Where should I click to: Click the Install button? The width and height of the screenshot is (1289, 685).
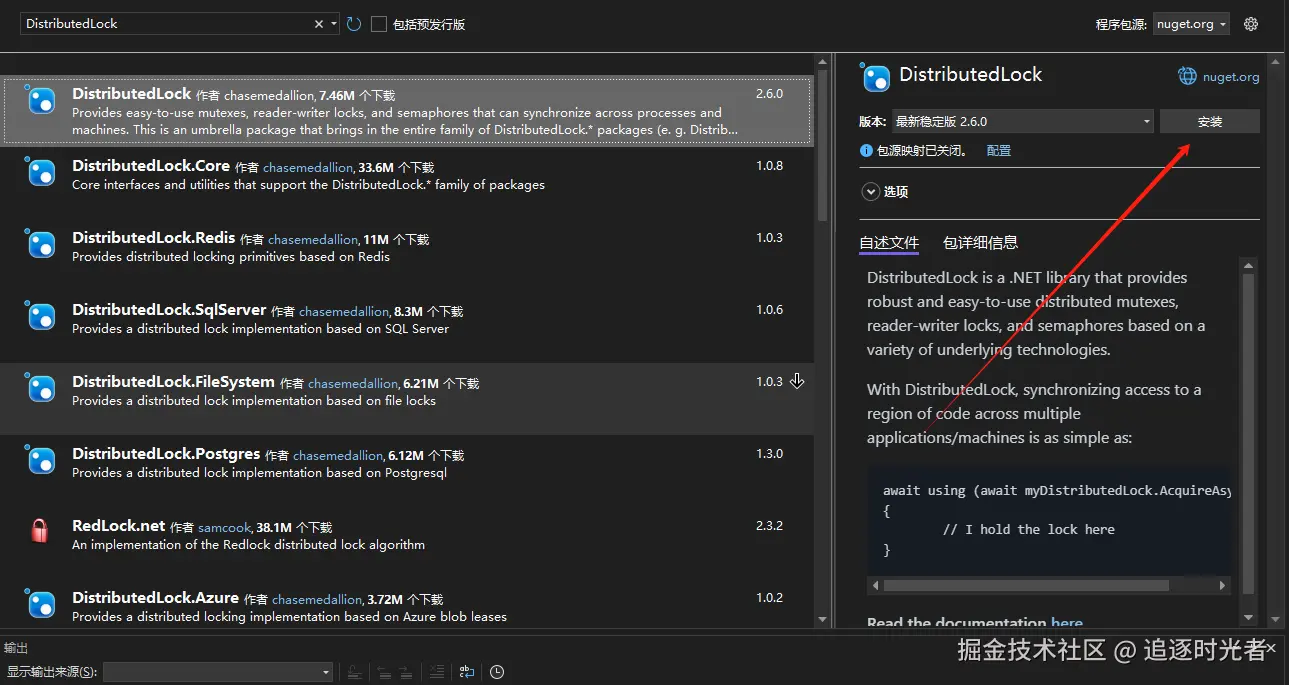(x=1210, y=122)
